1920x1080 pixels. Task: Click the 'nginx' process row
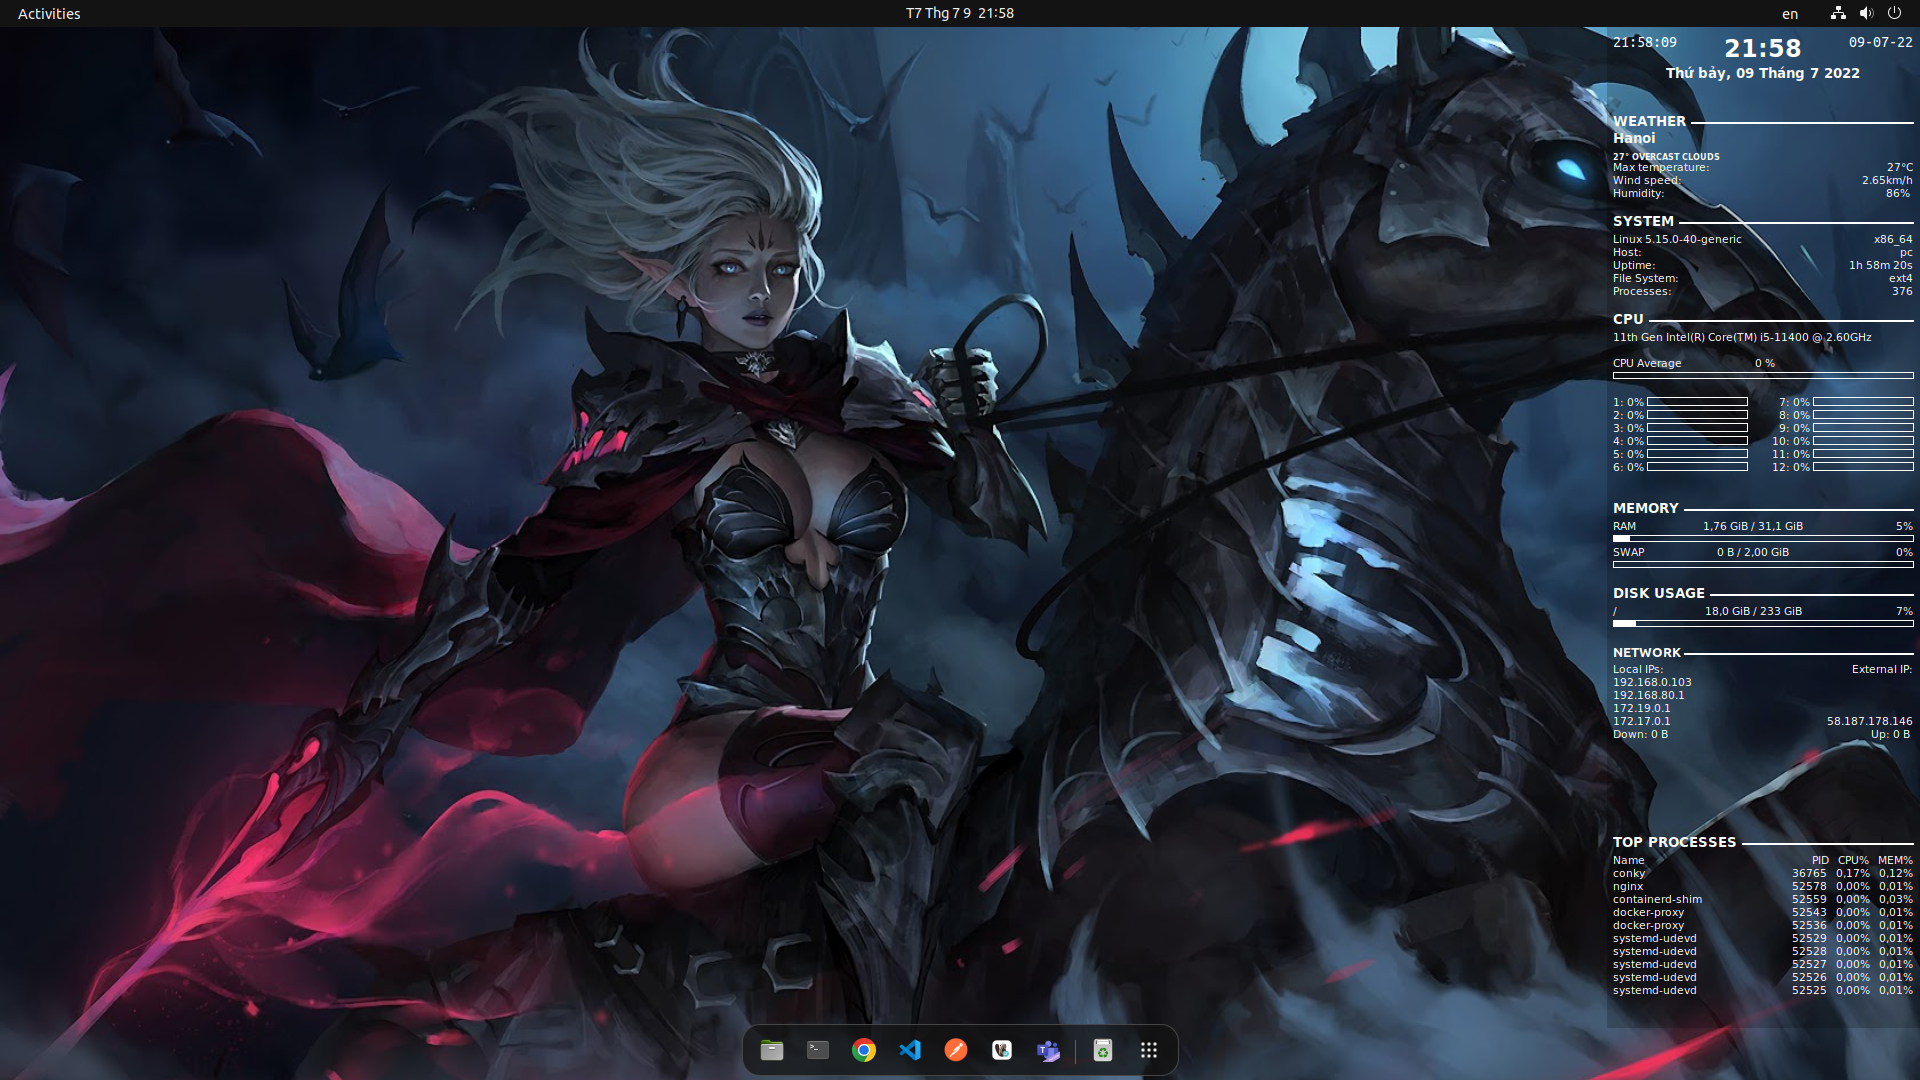pos(1763,886)
